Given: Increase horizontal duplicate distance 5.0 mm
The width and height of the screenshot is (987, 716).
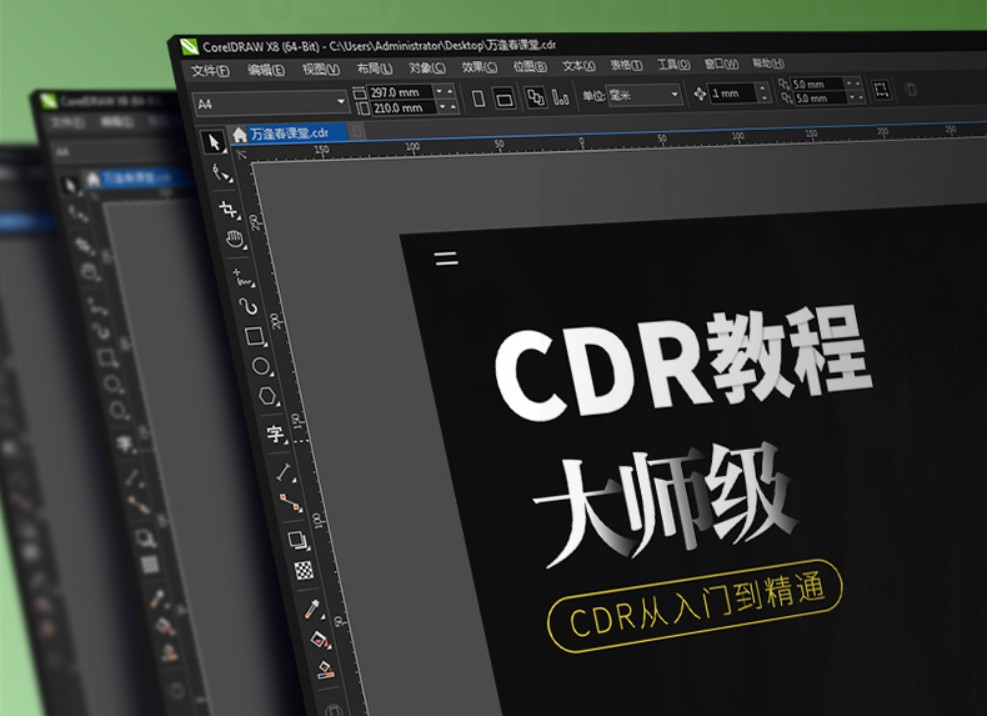Looking at the screenshot, I should [x=857, y=82].
